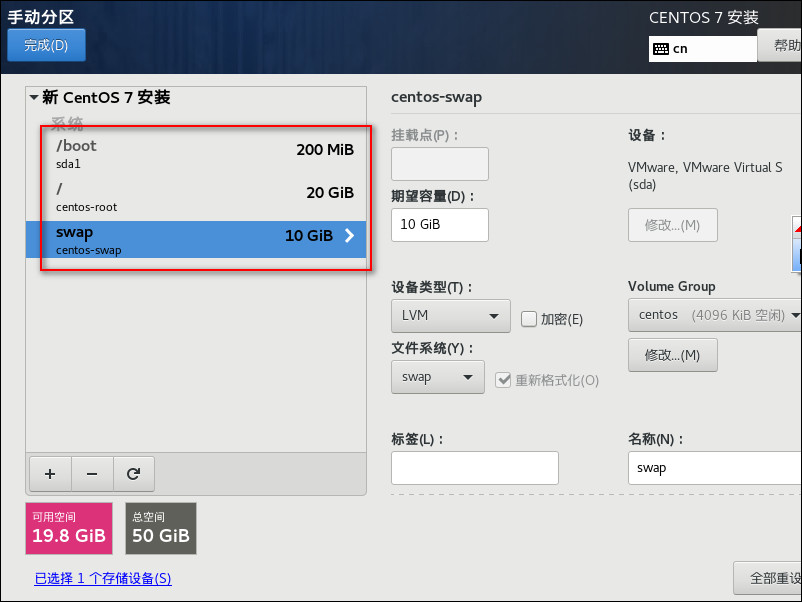802x602 pixels.
Task: Toggle the 重新格式化(O) reformat checkbox
Action: point(503,380)
